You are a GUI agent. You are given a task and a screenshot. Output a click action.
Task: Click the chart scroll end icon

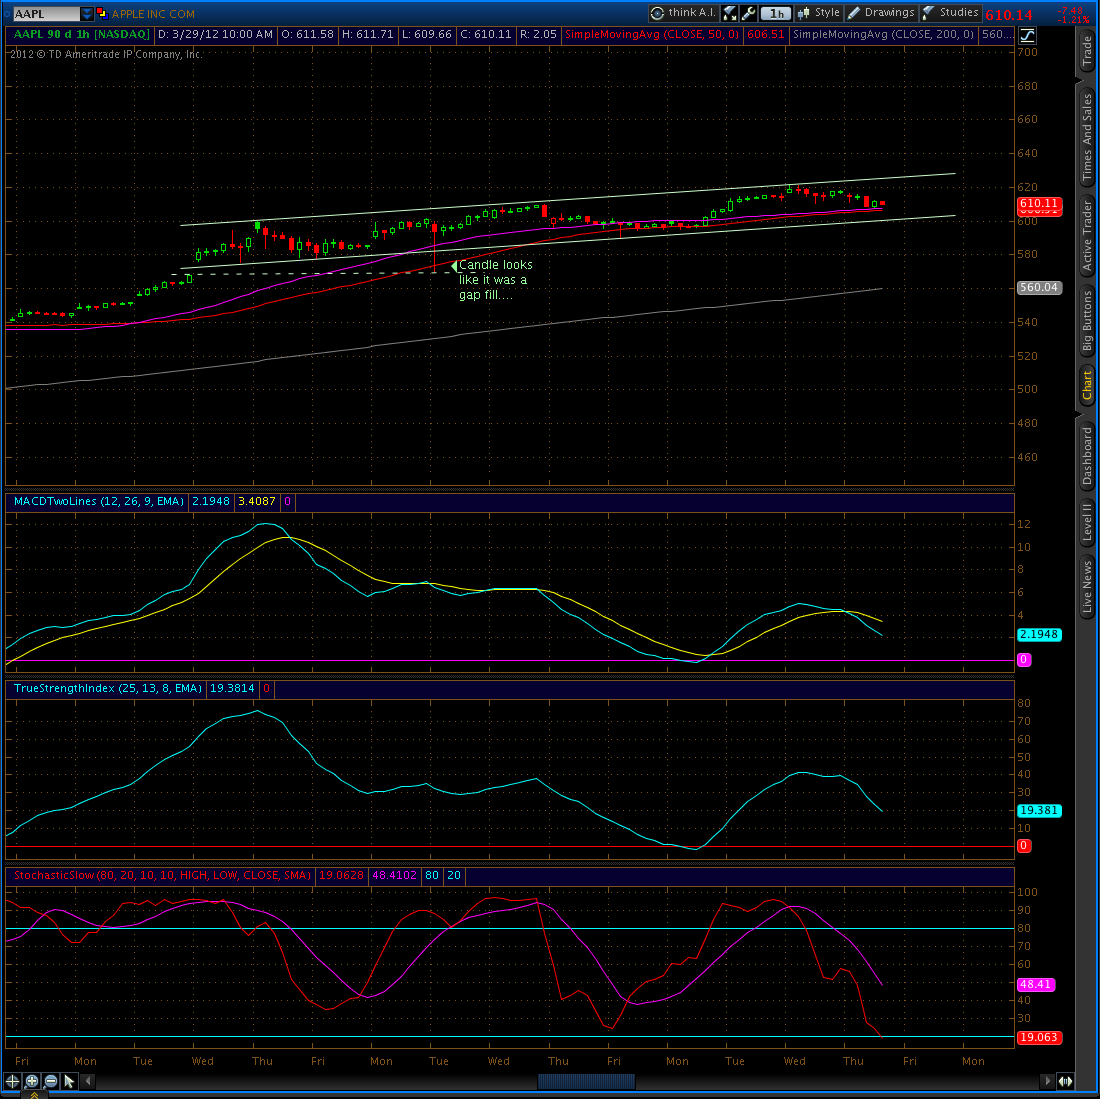[1065, 1081]
